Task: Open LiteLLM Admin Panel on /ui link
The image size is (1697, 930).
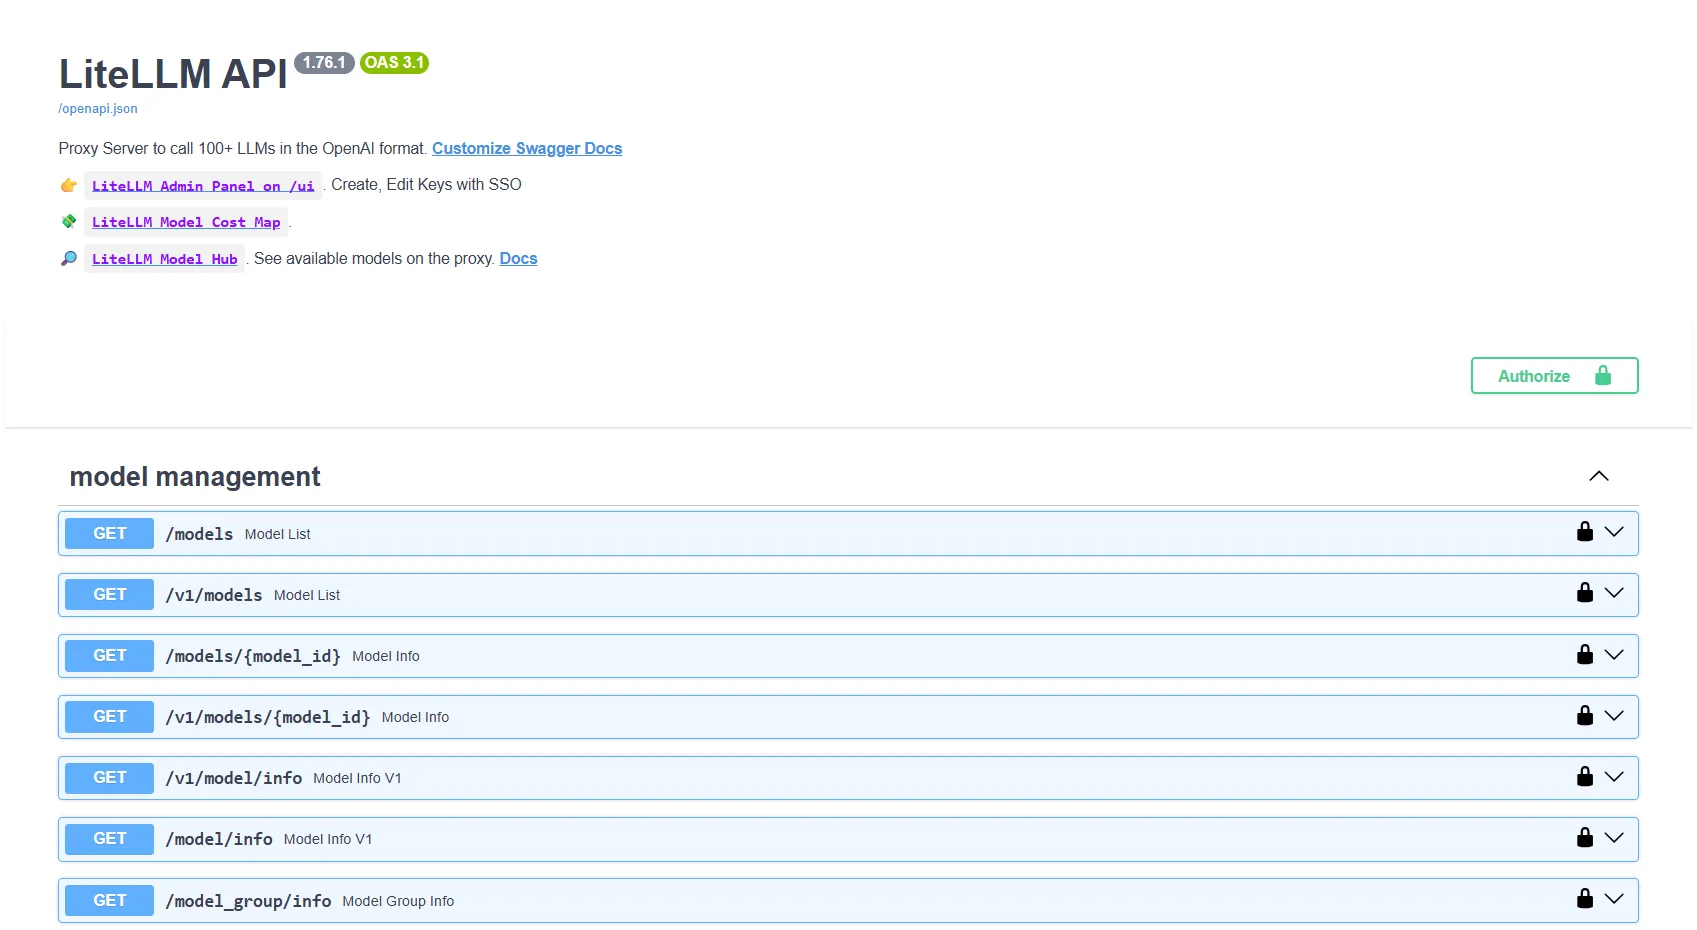Action: pos(203,186)
